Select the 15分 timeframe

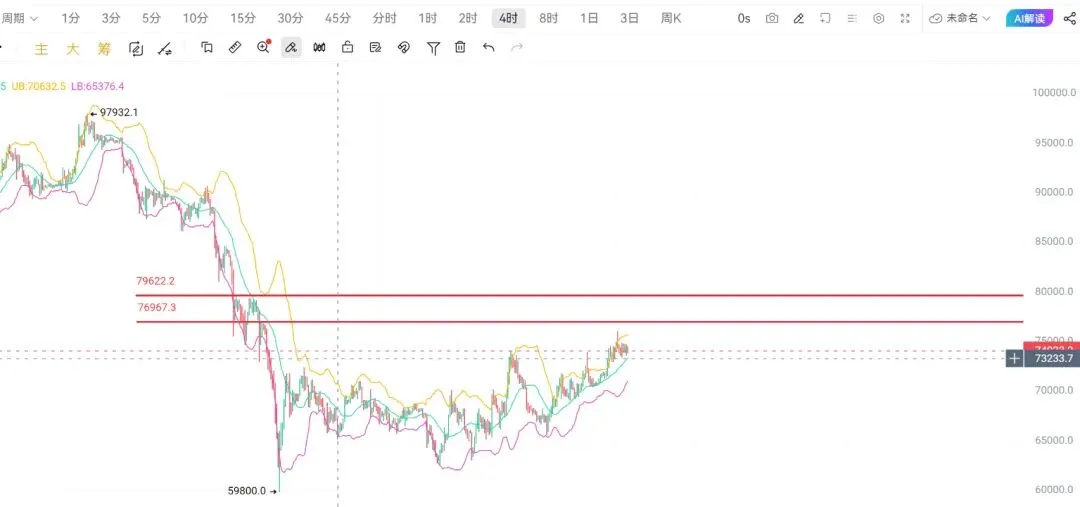(242, 19)
